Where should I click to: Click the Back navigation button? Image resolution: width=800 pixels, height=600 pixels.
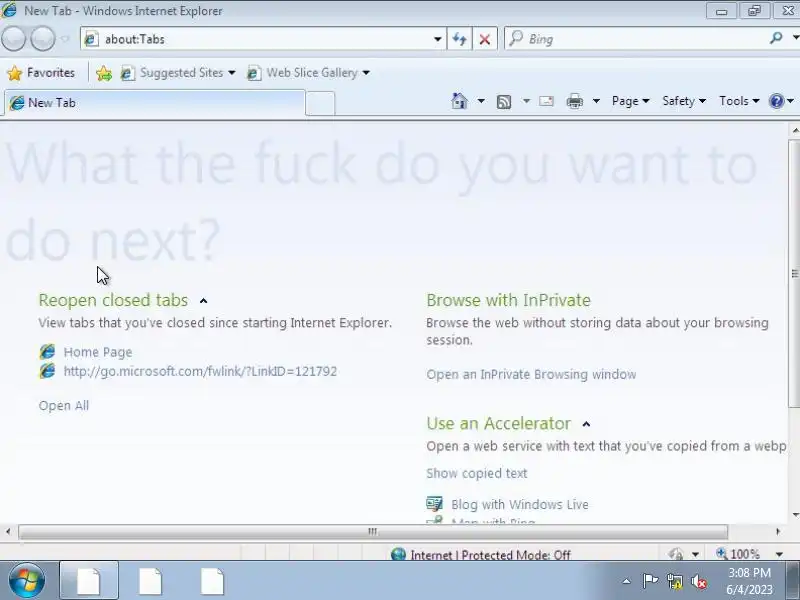pyautogui.click(x=13, y=39)
